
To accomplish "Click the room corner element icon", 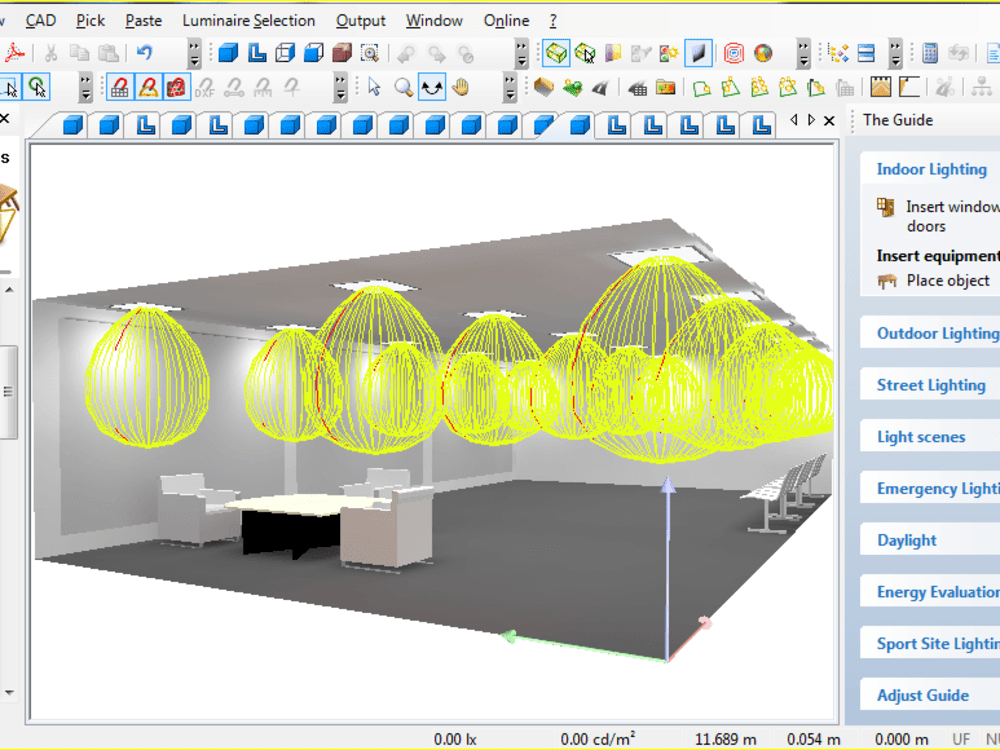I will (909, 87).
